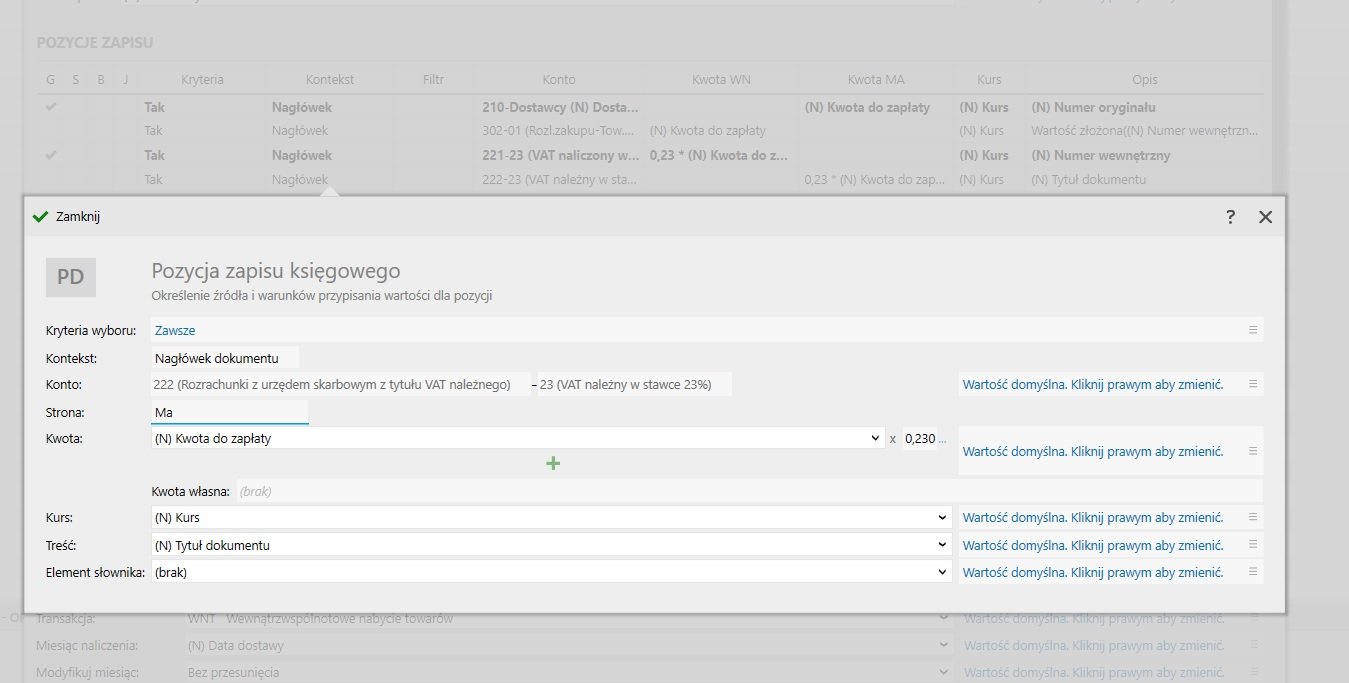
Task: Expand the Kwota dropdown
Action: pyautogui.click(x=876, y=438)
